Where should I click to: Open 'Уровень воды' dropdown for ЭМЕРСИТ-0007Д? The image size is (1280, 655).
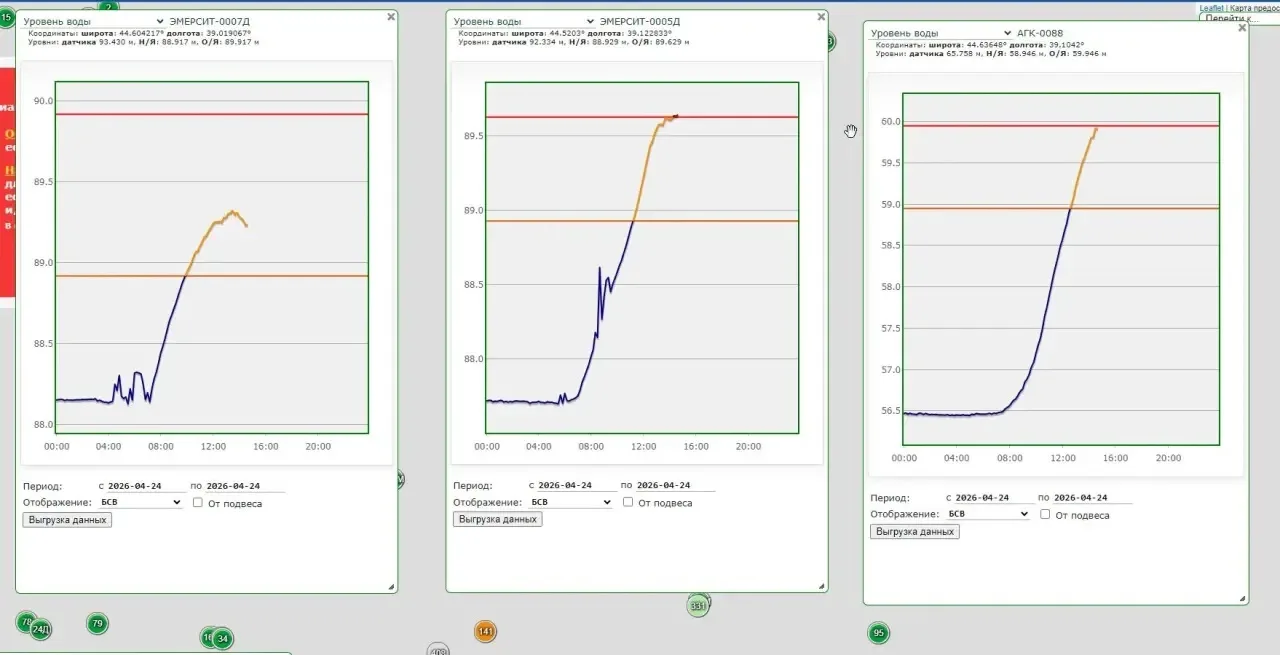[x=93, y=20]
